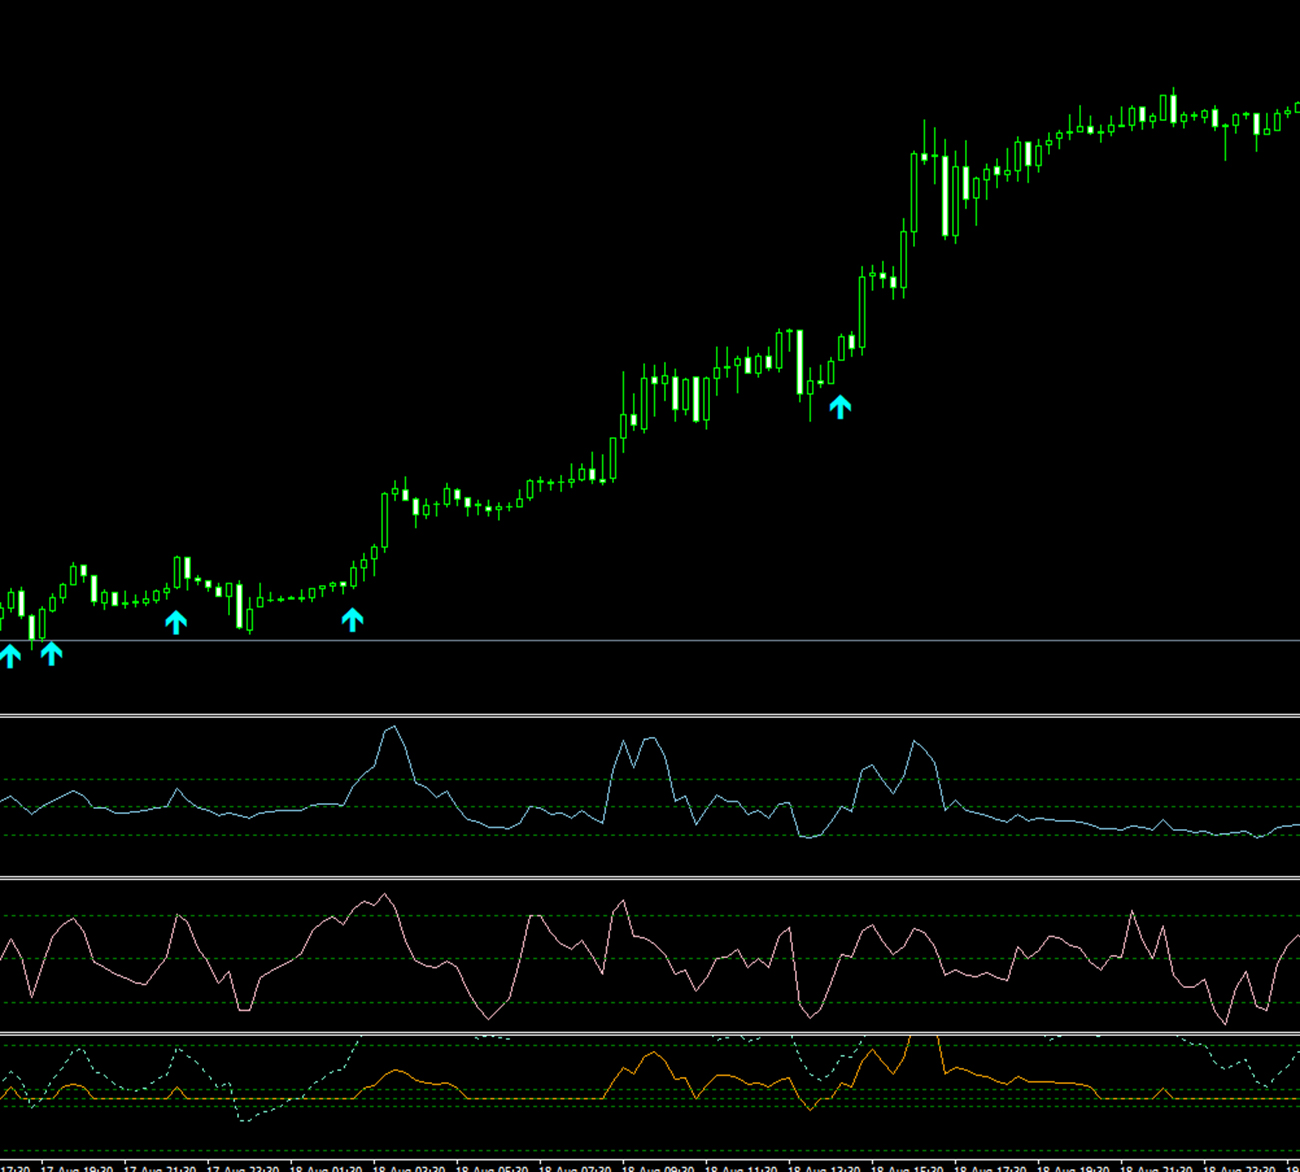
Task: Click the '17 Aug 23:30' time axis label
Action: coord(244,1167)
